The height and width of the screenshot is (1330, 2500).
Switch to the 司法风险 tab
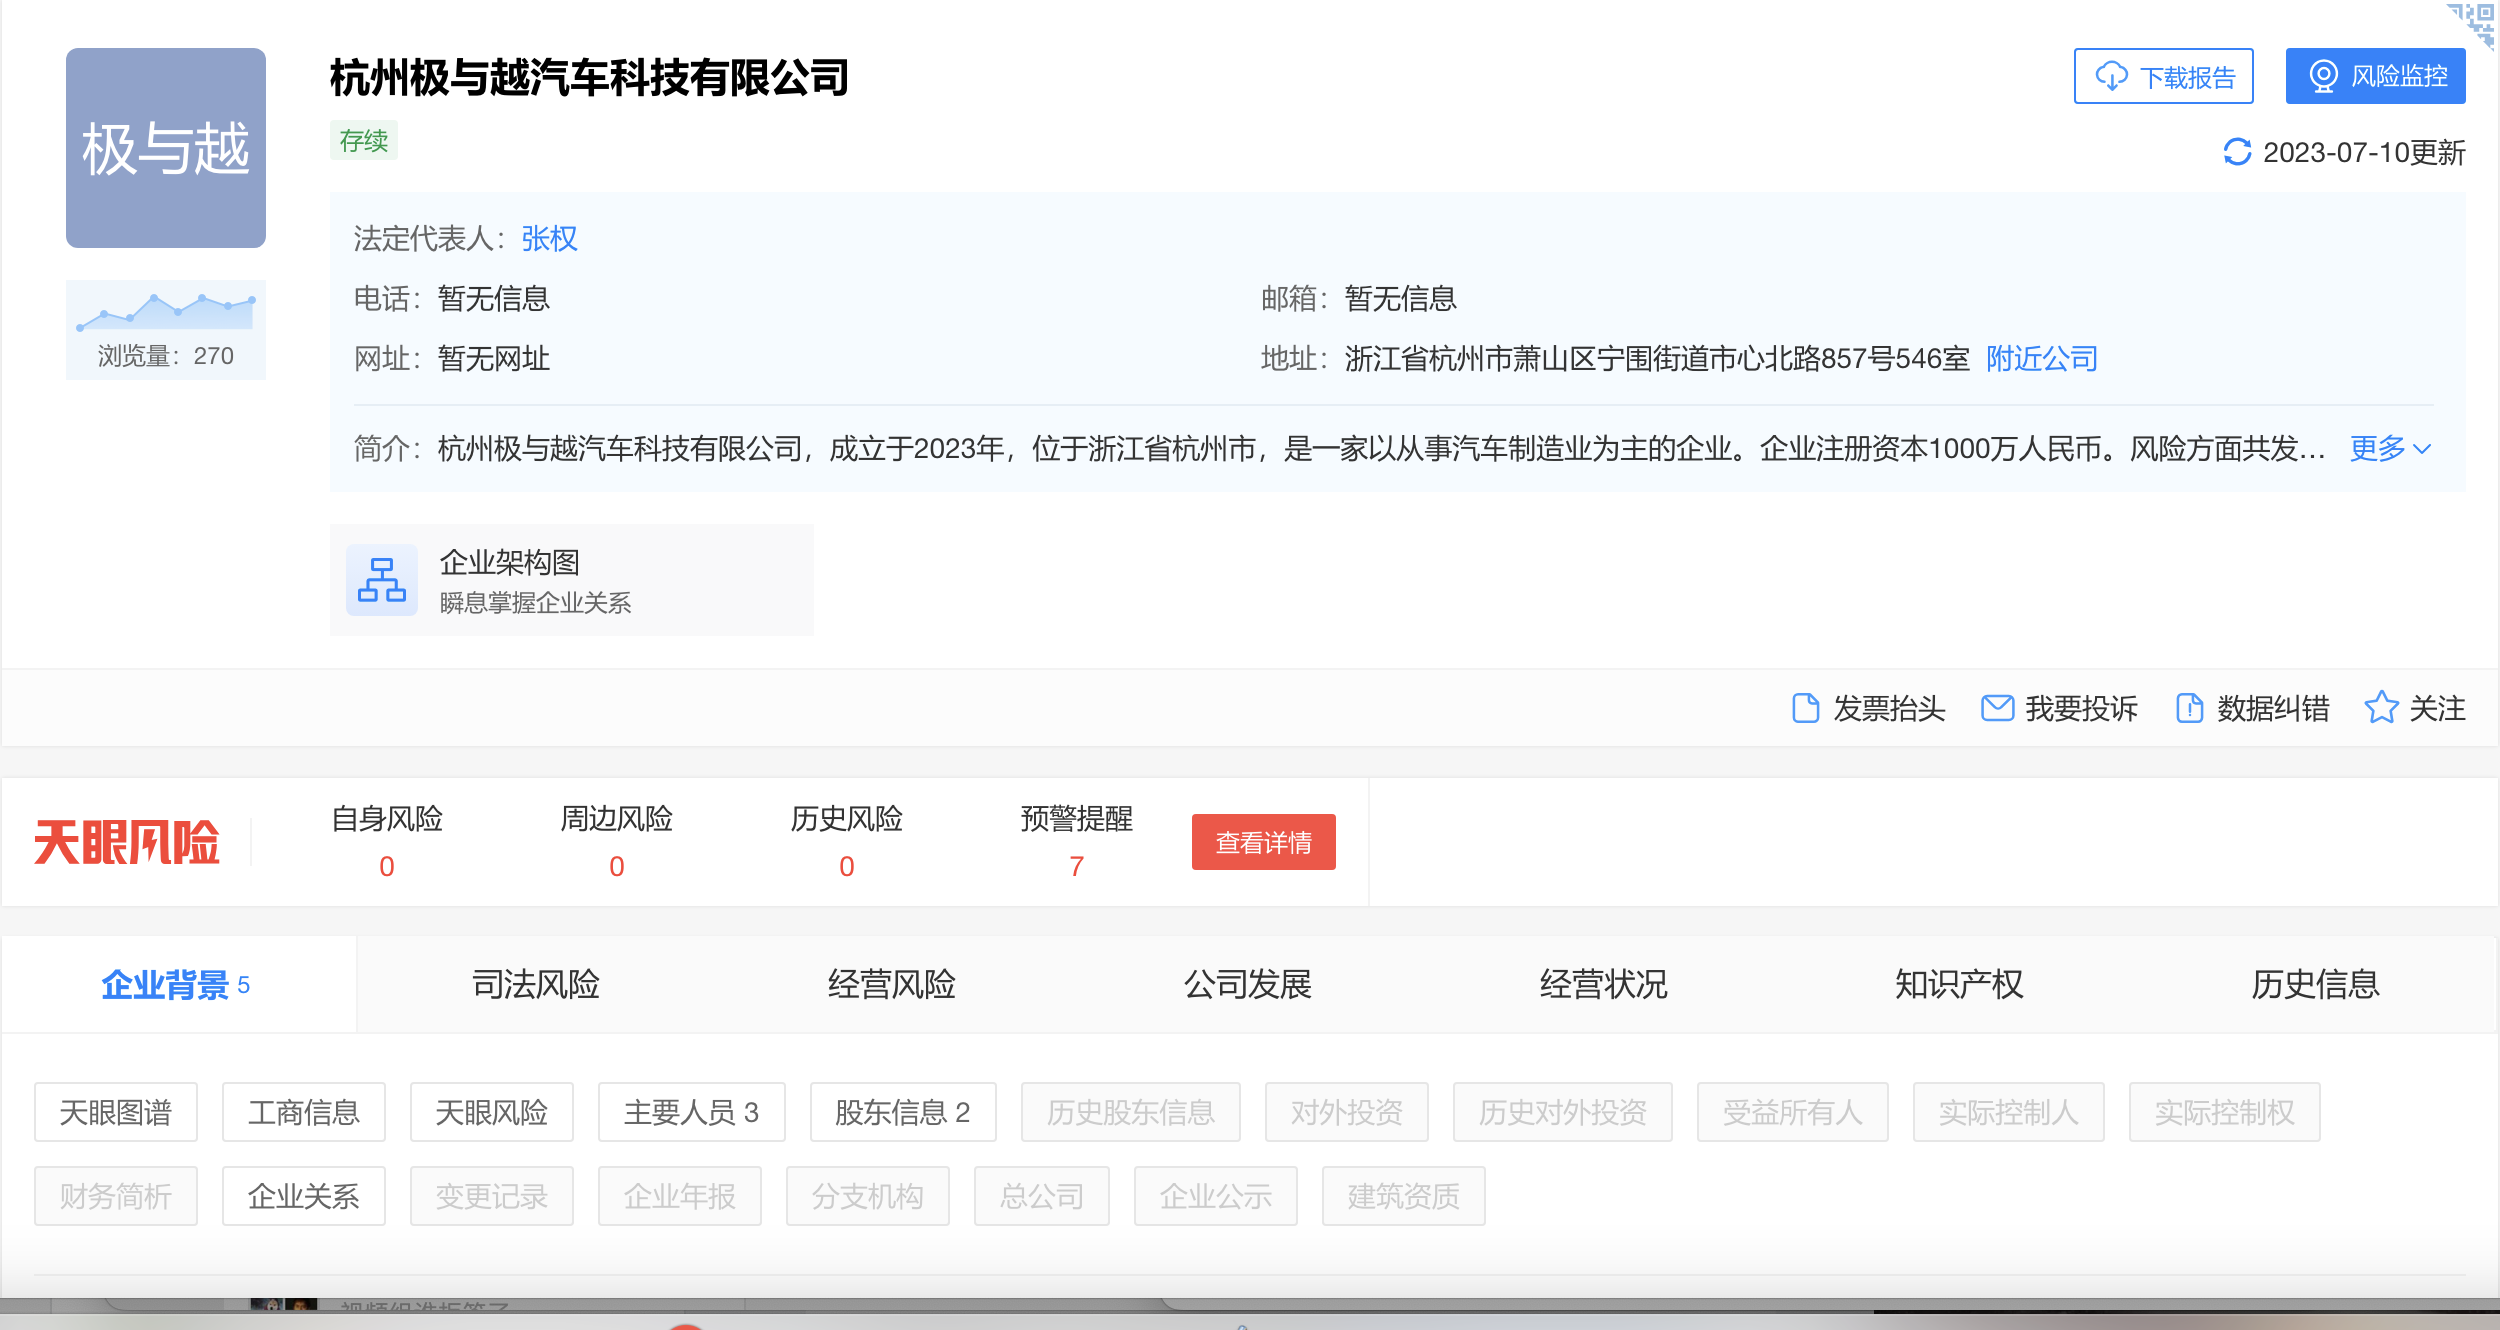click(x=535, y=985)
